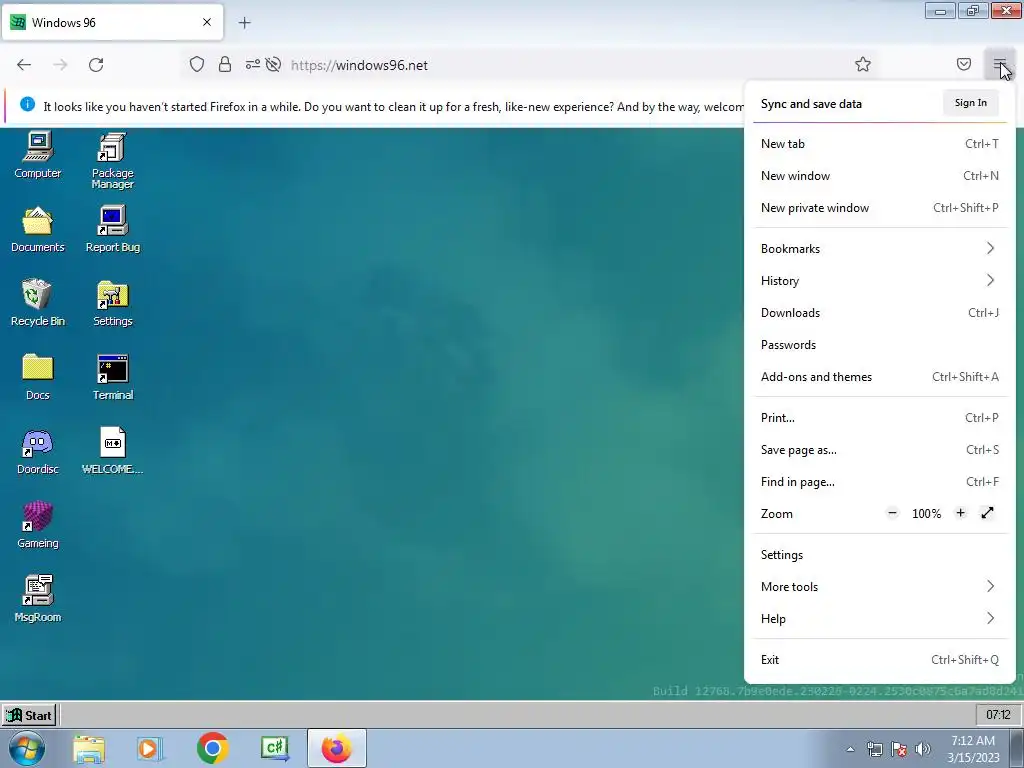Open the WELCOME markdown file icon
Image resolution: width=1024 pixels, height=768 pixels.
112,451
